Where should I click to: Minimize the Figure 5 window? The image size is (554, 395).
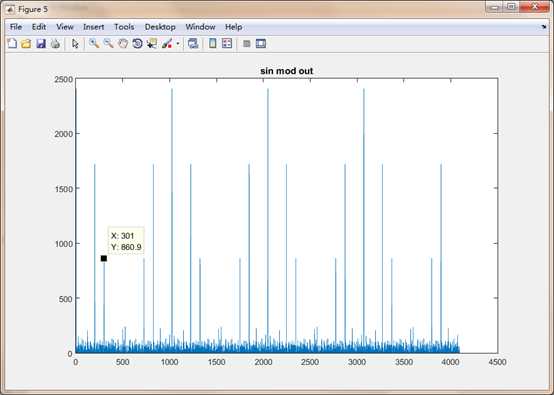point(494,7)
